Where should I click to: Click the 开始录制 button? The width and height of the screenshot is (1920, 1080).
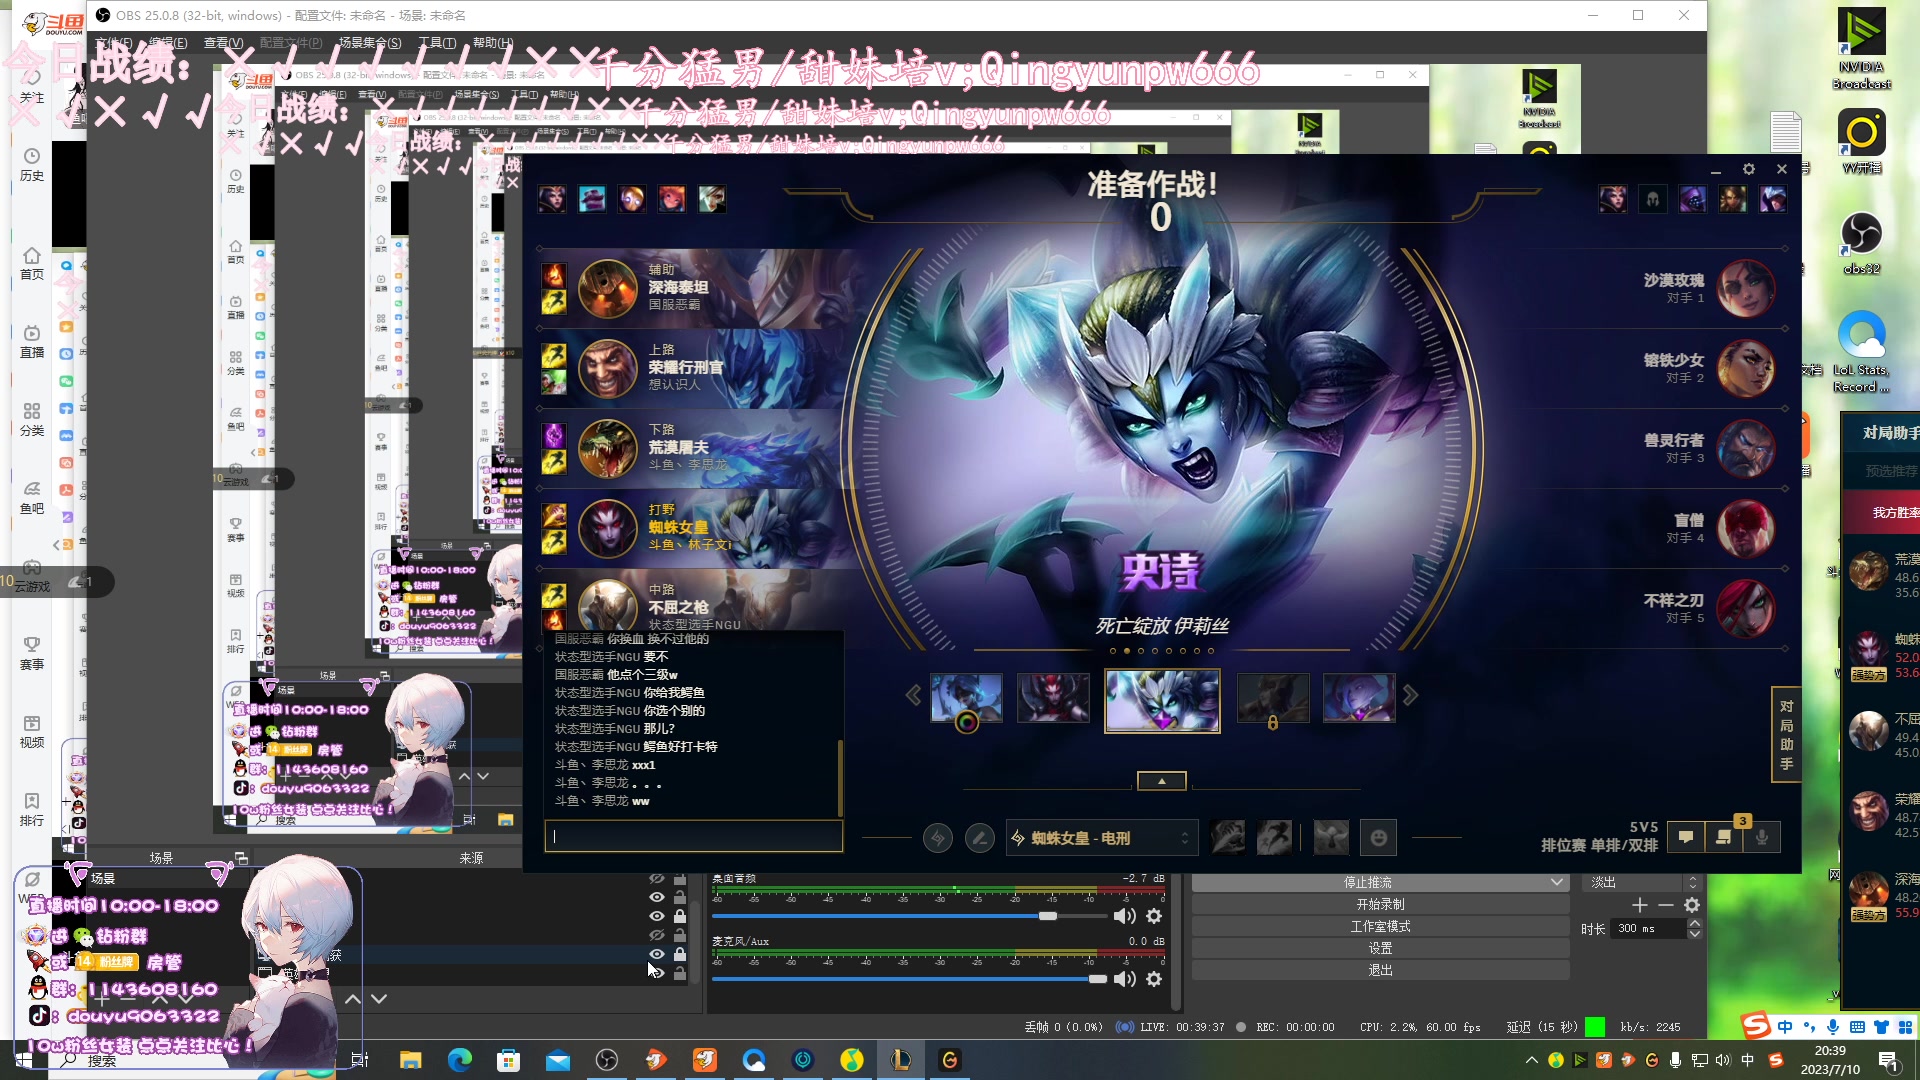pyautogui.click(x=1380, y=904)
